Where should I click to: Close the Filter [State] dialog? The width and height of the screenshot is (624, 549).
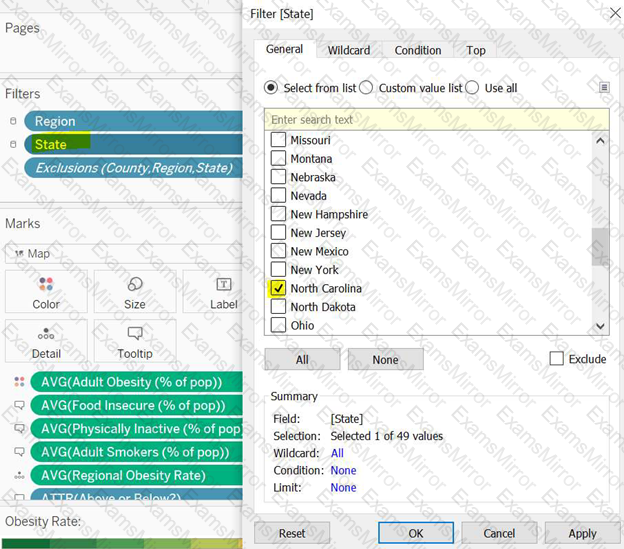[615, 13]
